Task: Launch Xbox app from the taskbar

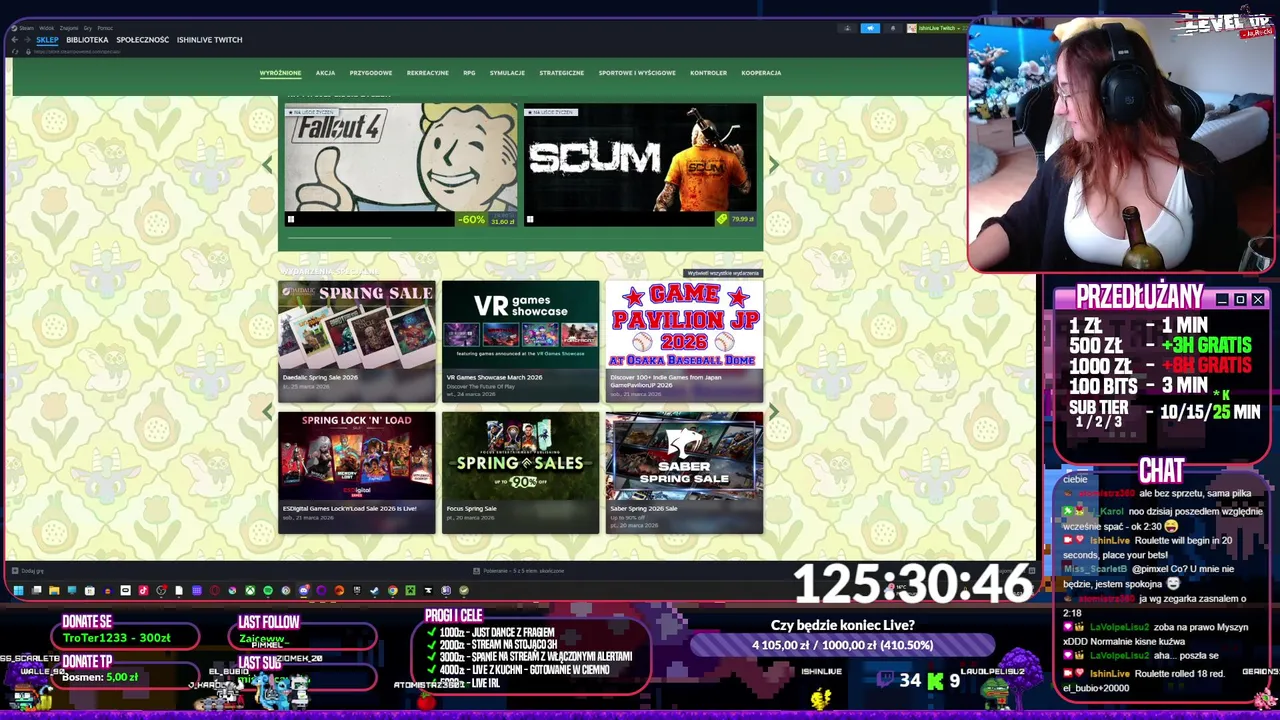Action: pyautogui.click(x=250, y=590)
